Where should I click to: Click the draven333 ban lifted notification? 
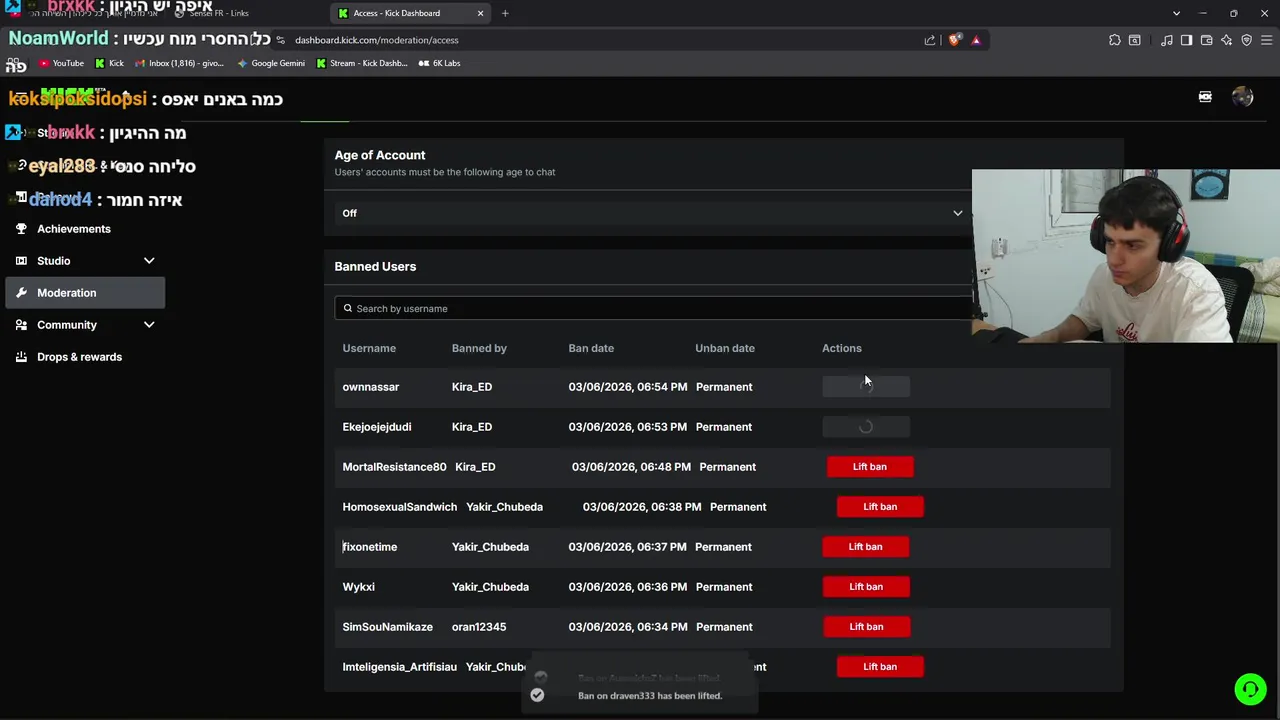point(640,695)
